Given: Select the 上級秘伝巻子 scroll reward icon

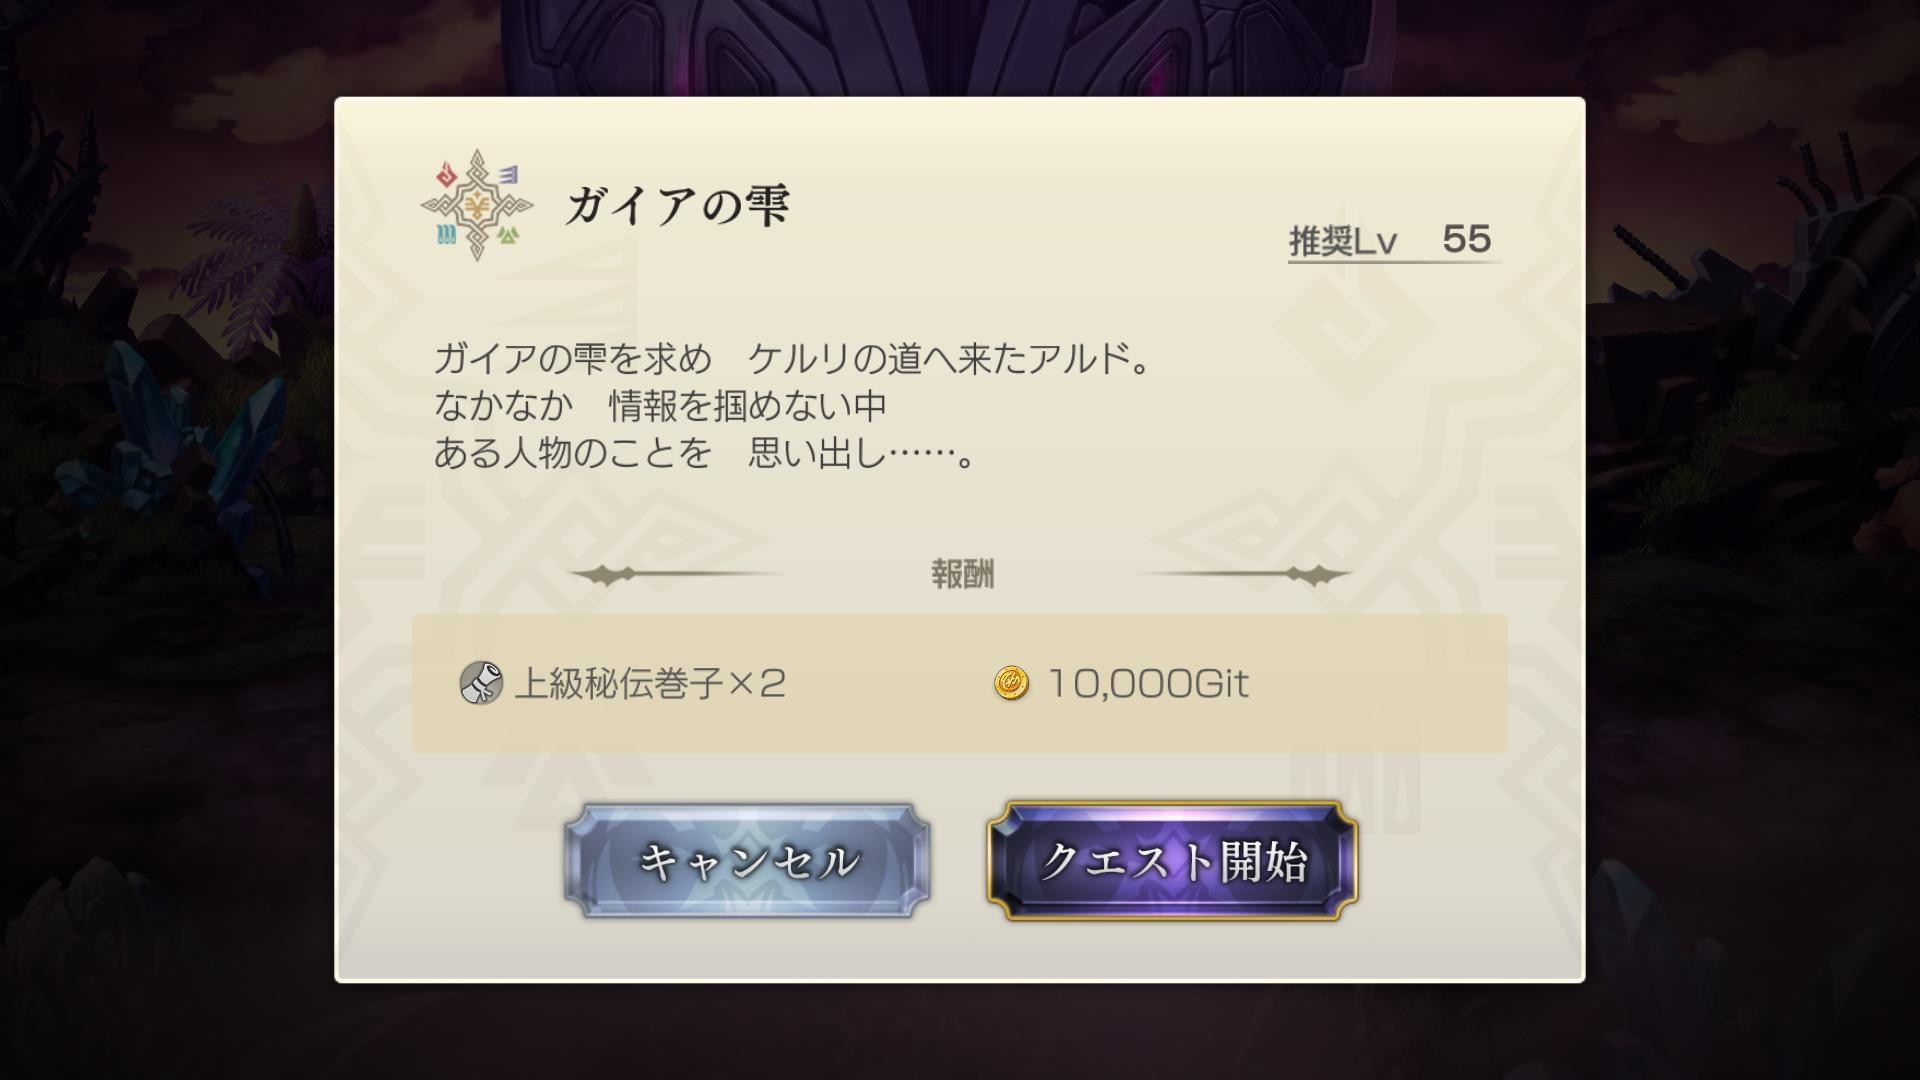Looking at the screenshot, I should click(x=480, y=683).
